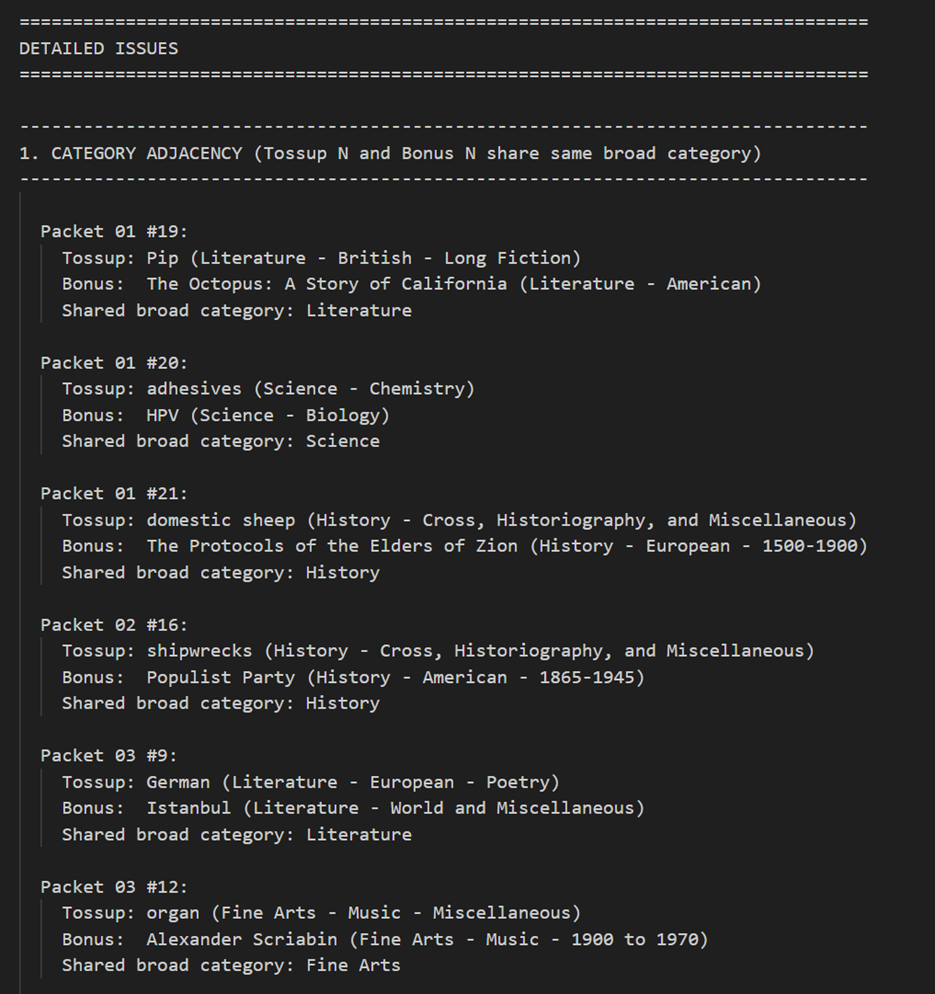Click the "Packet 01 #19:" line
935x994 pixels.
point(114,231)
